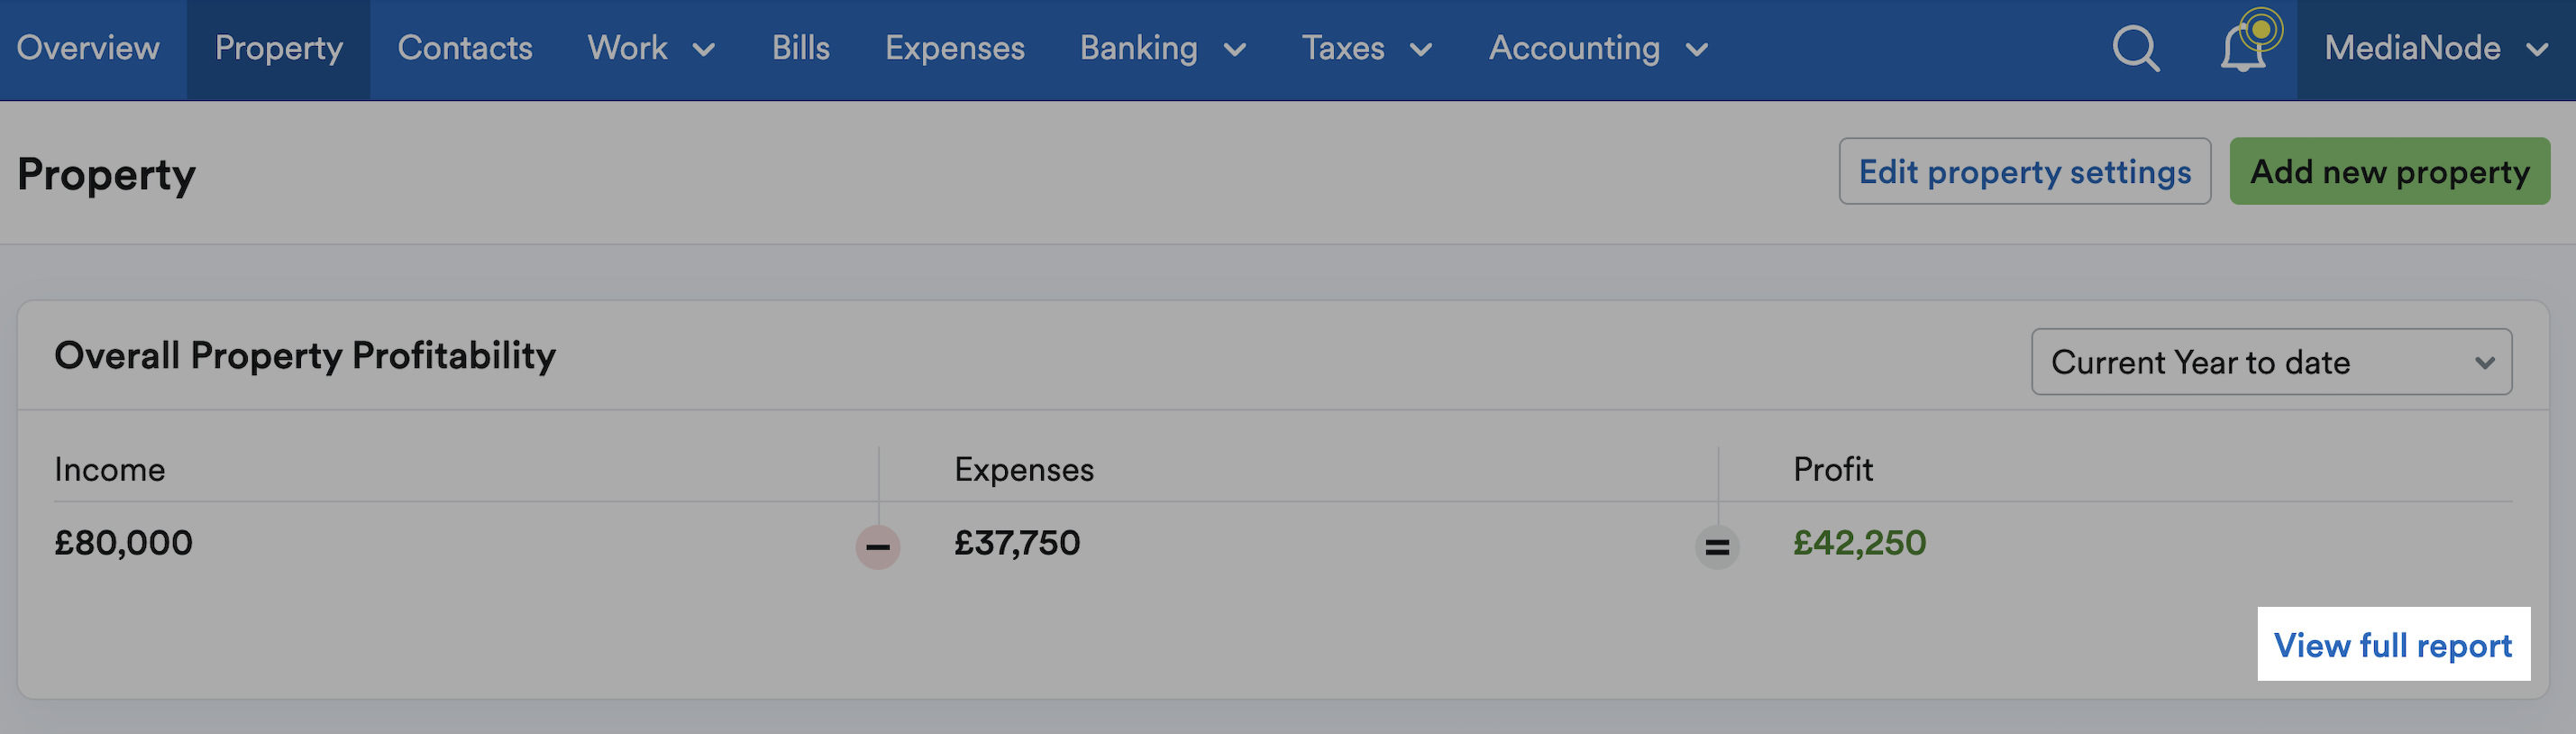Open the MediaNode account menu
This screenshot has height=734, width=2576.
click(2436, 49)
